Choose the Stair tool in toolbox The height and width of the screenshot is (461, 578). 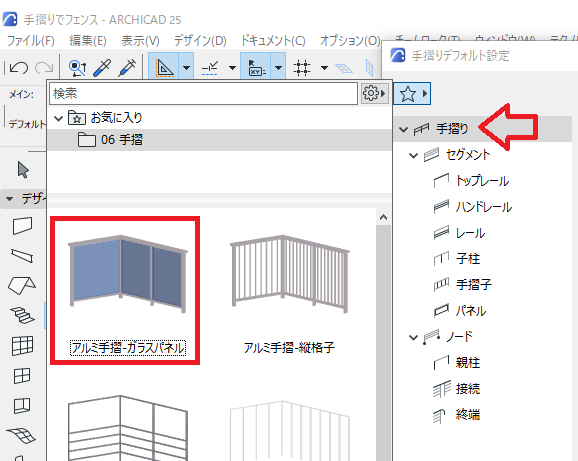pos(22,315)
